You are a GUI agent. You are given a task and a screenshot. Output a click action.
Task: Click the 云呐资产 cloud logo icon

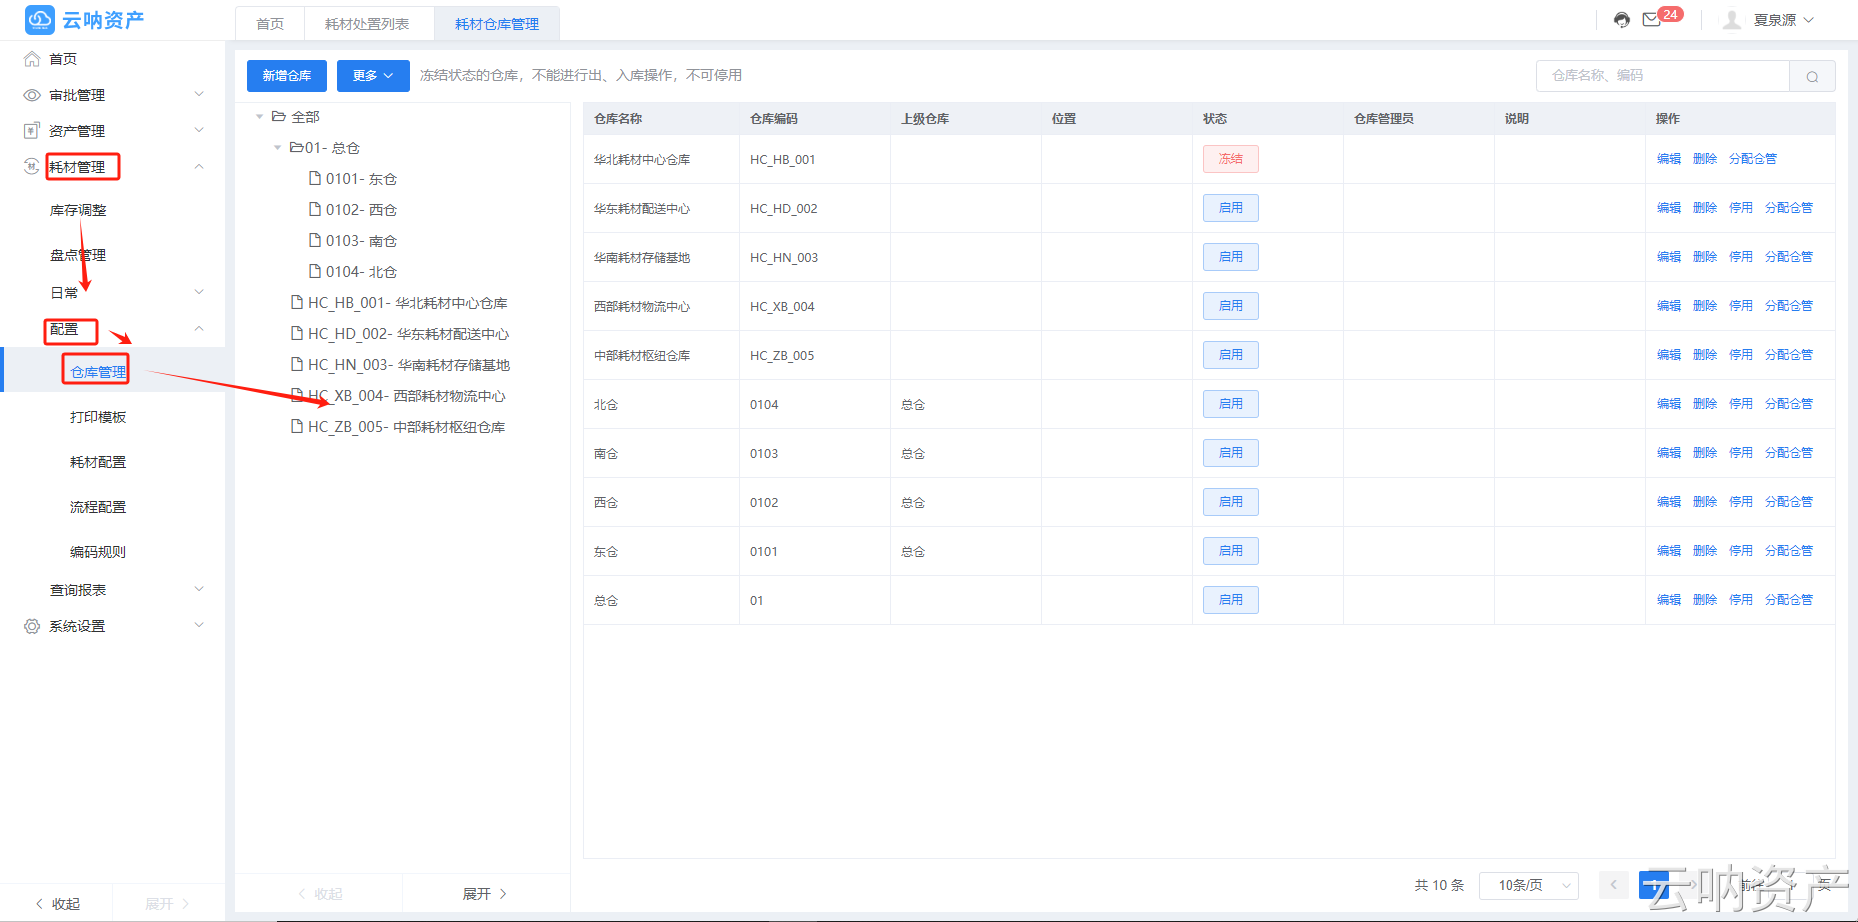point(40,20)
